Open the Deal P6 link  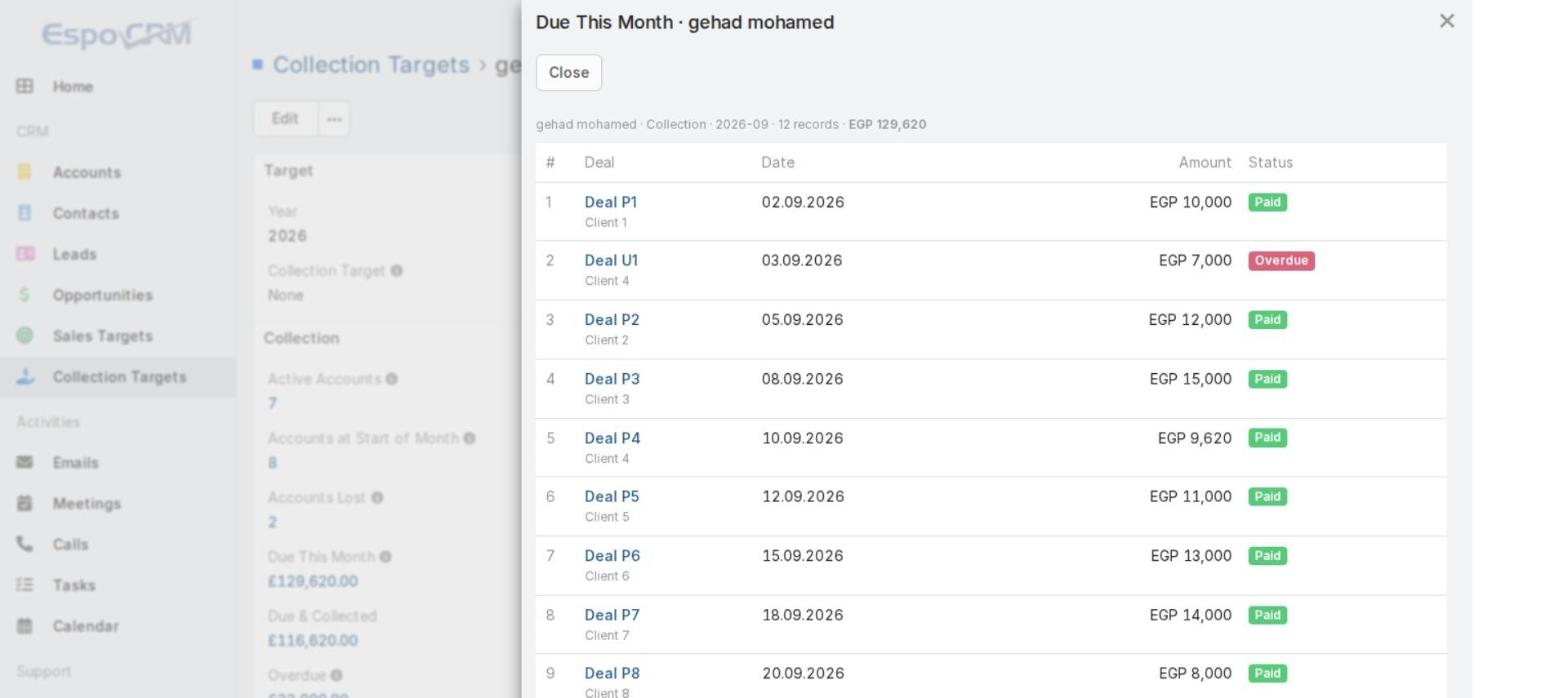click(x=612, y=556)
